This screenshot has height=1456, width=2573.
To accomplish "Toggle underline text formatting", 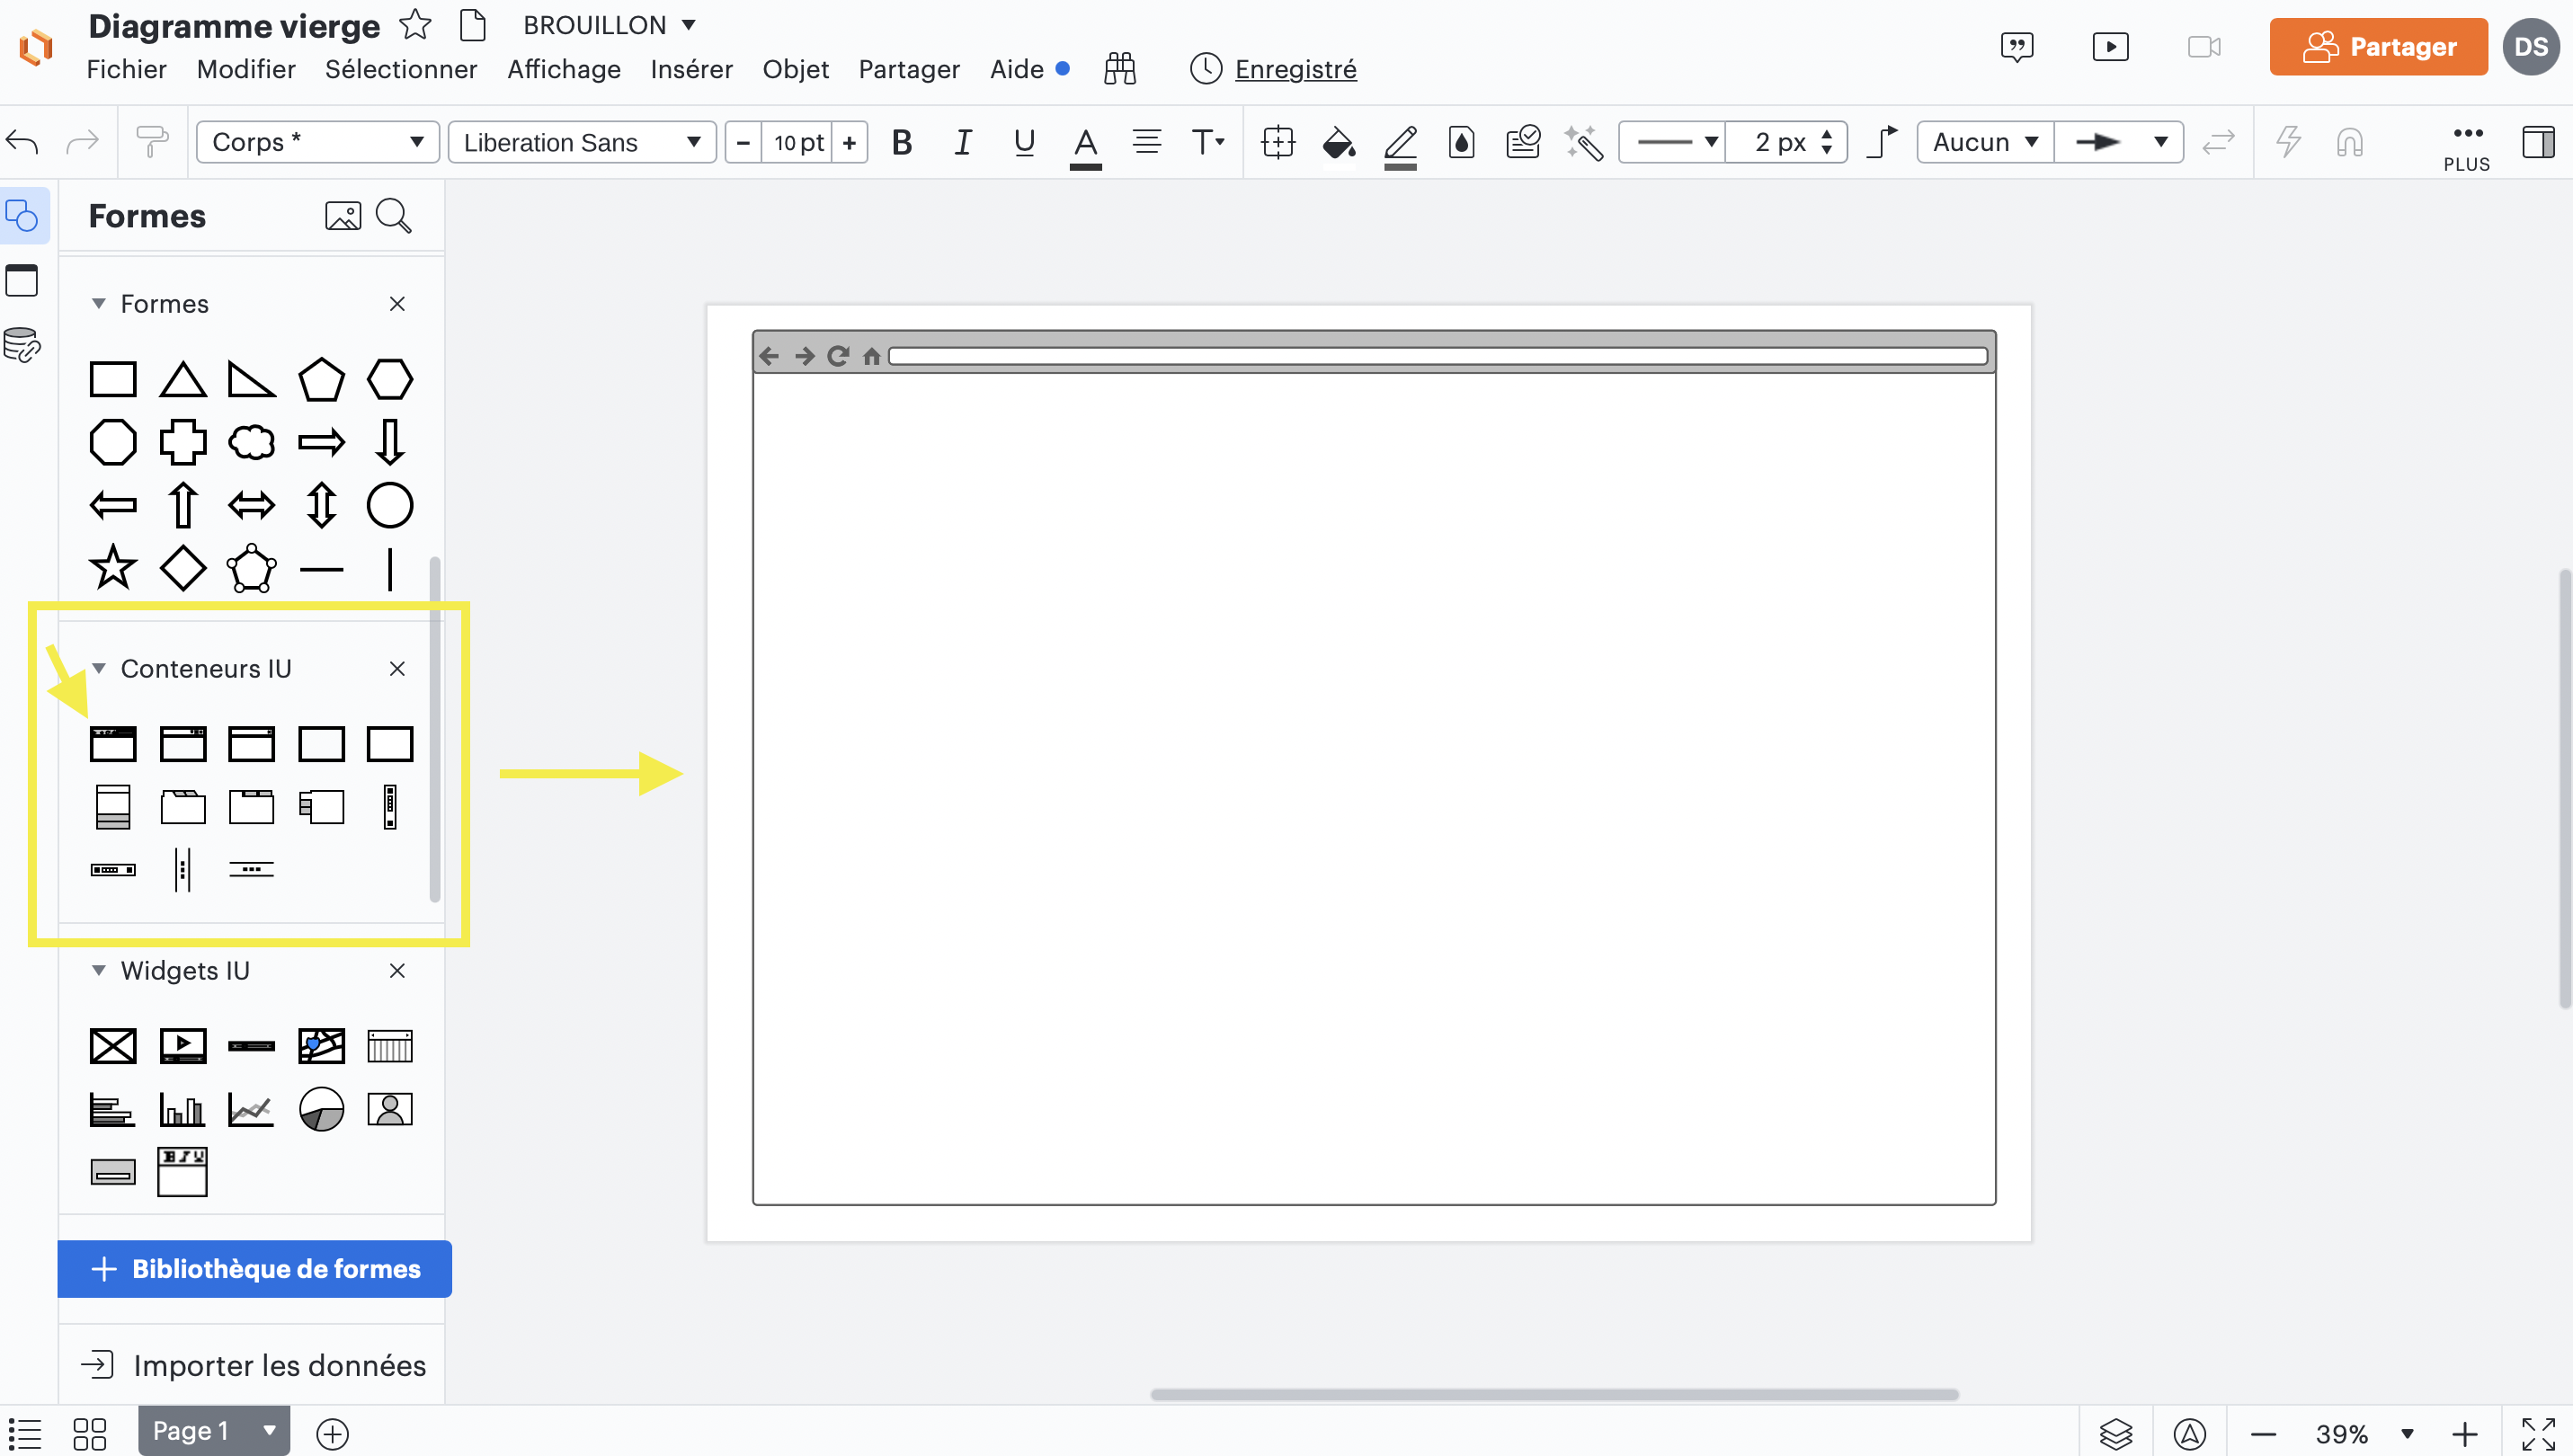I will (x=1024, y=142).
